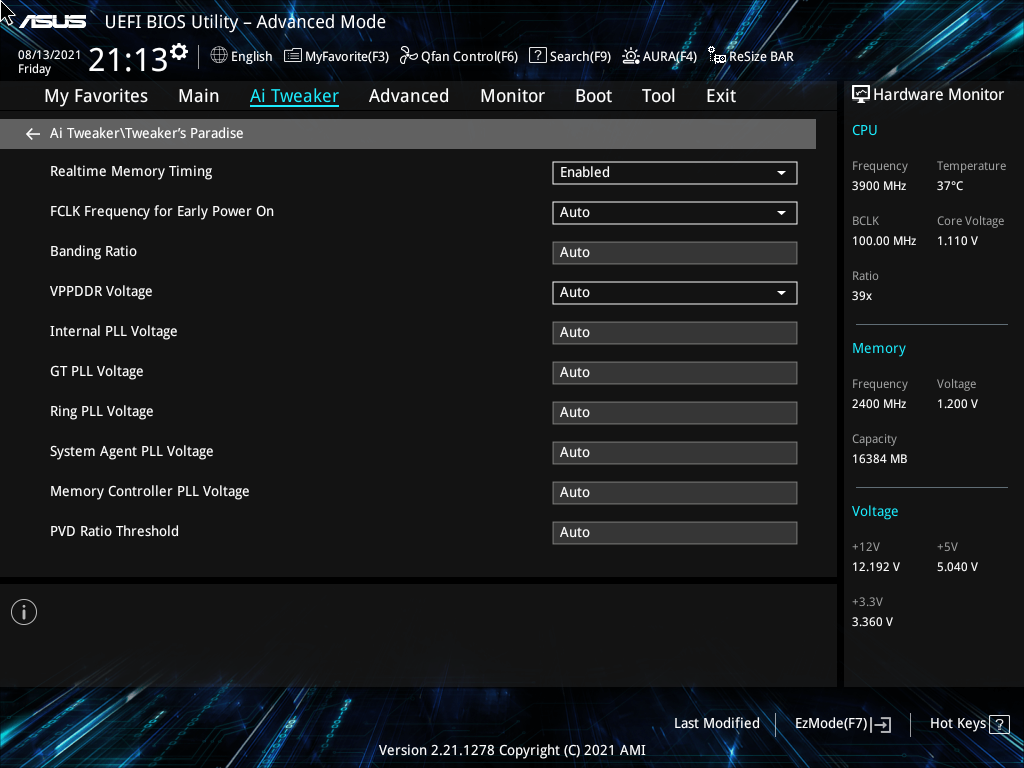Click Realtime Memory Timing label
Viewport: 1024px width, 768px height.
pyautogui.click(x=131, y=172)
